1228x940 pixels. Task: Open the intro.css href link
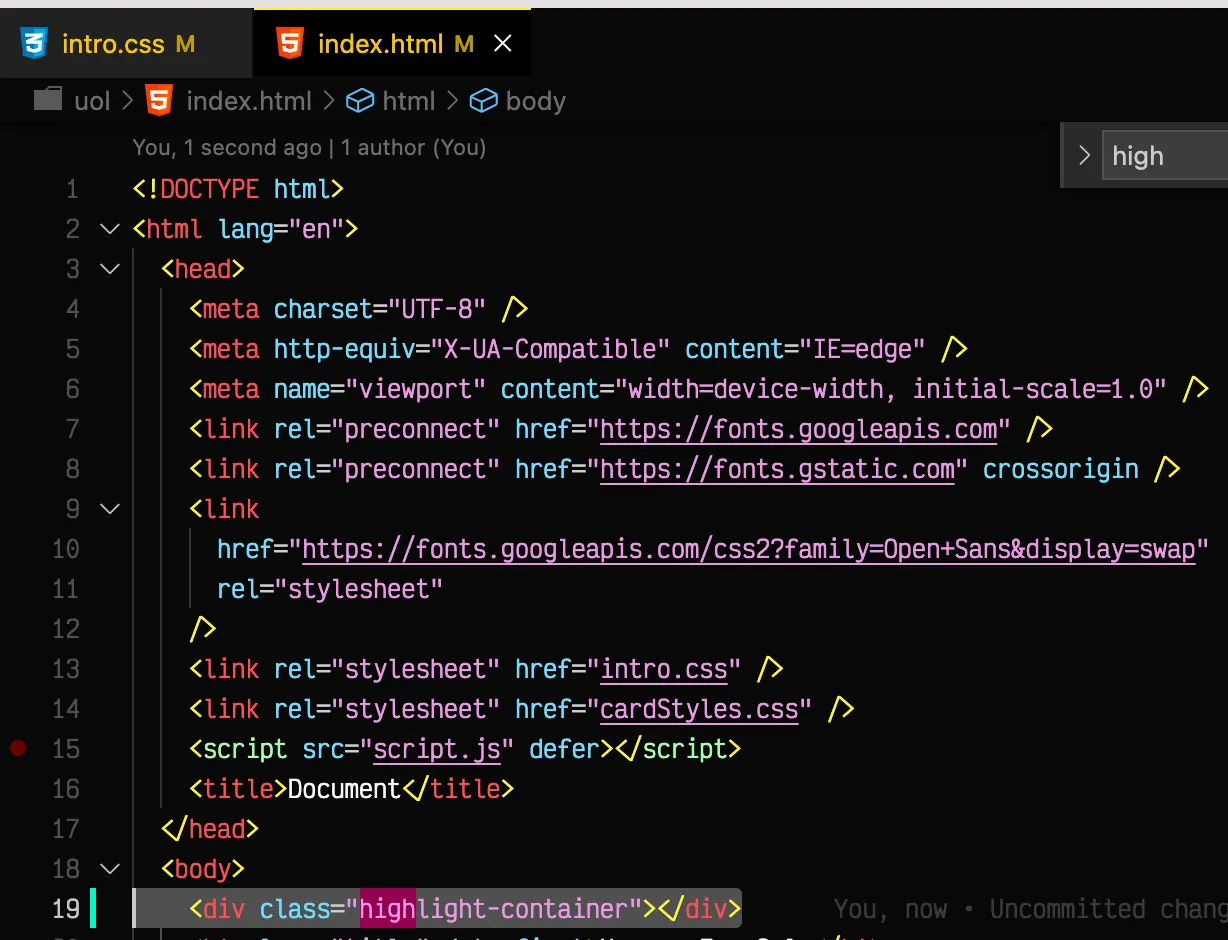[663, 669]
